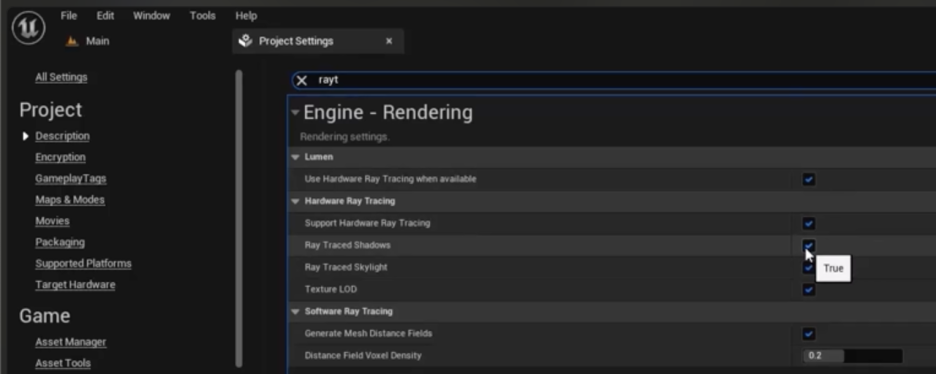Screen dimensions: 936x374
Task: Open the Encryption settings page
Action: point(60,157)
